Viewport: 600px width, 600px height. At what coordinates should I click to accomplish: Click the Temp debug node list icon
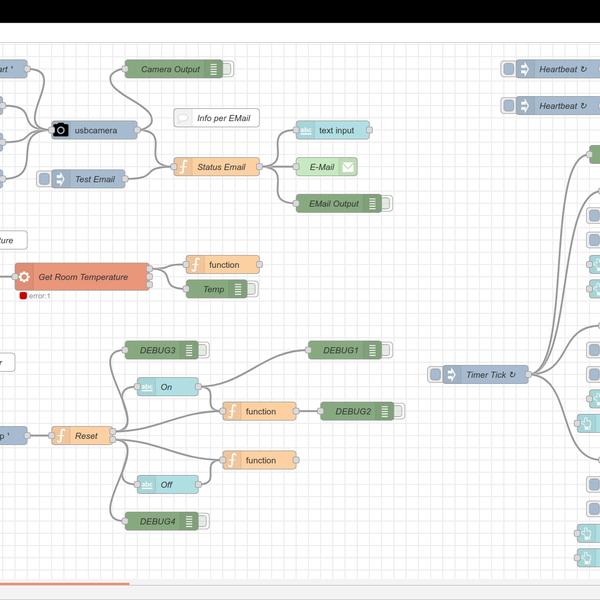(x=238, y=289)
